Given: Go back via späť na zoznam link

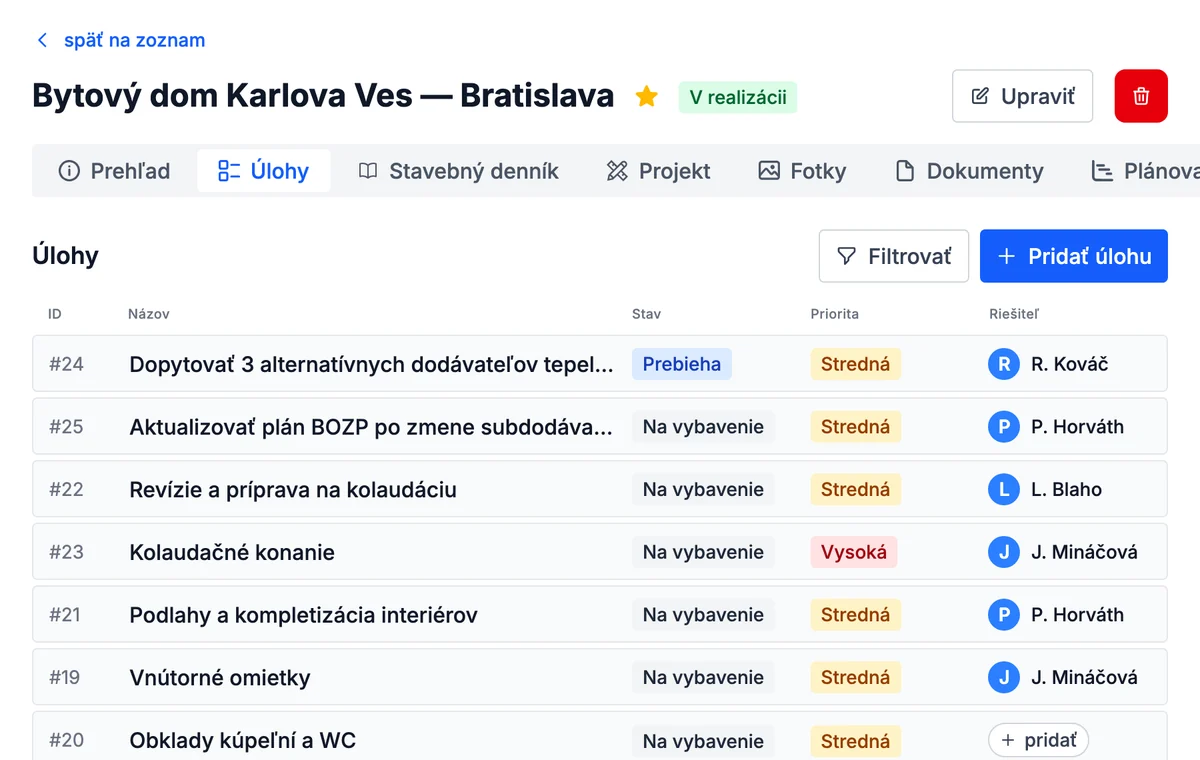Looking at the screenshot, I should pos(134,40).
